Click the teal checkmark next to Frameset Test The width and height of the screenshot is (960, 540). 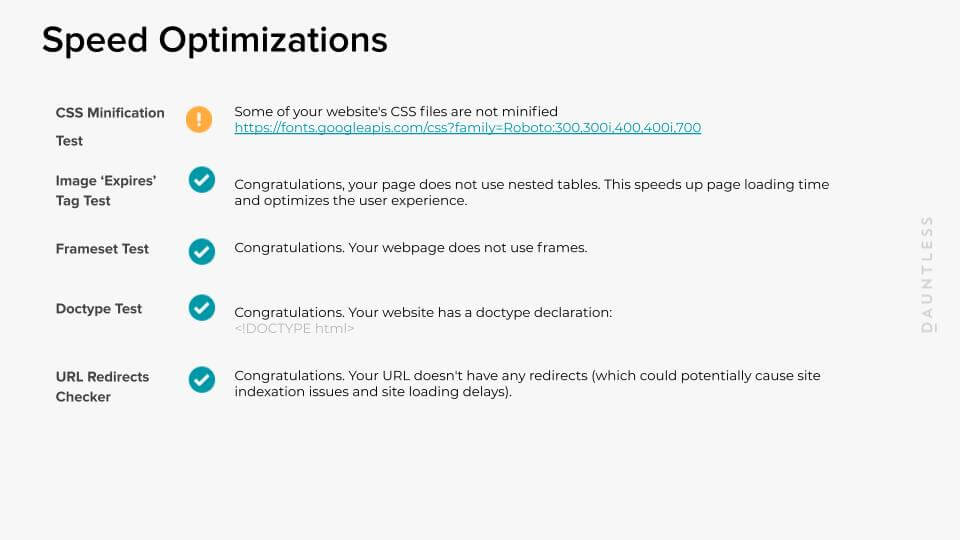(x=202, y=251)
